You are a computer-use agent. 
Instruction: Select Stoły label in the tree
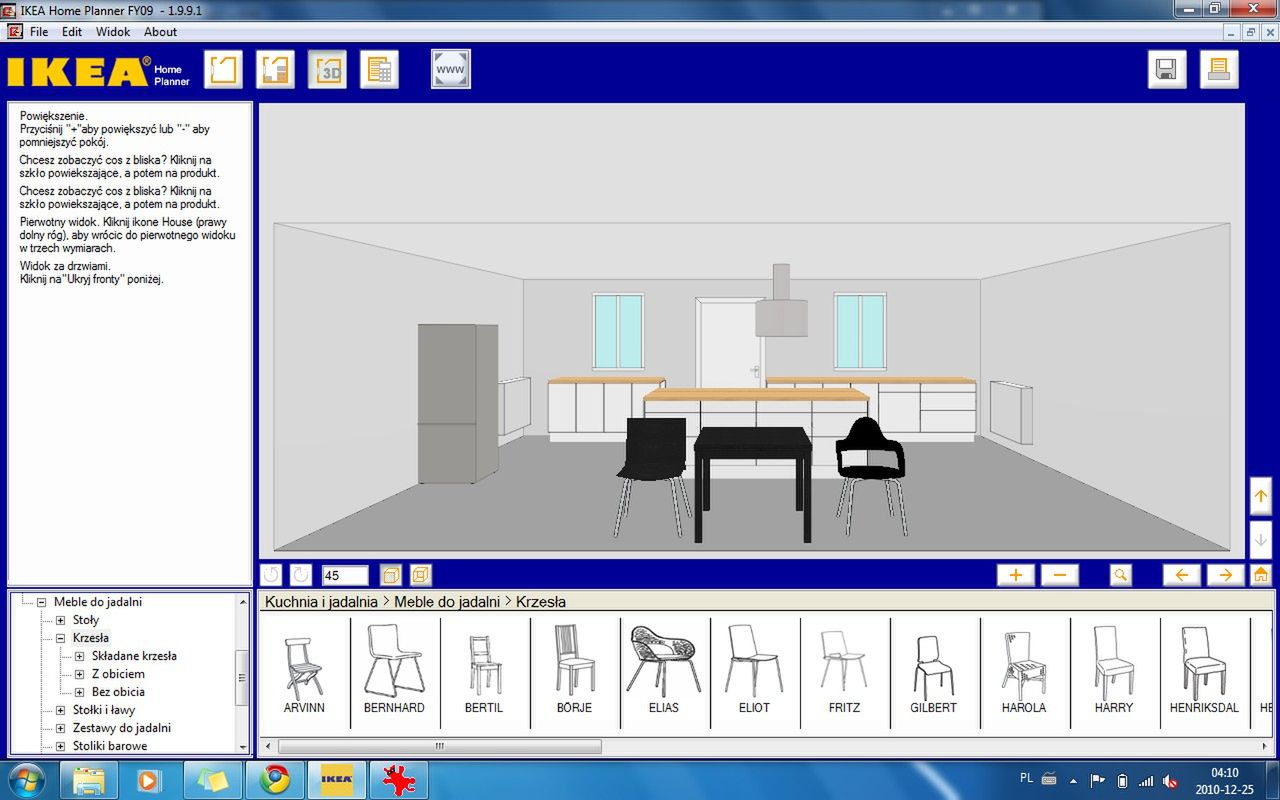click(x=86, y=620)
